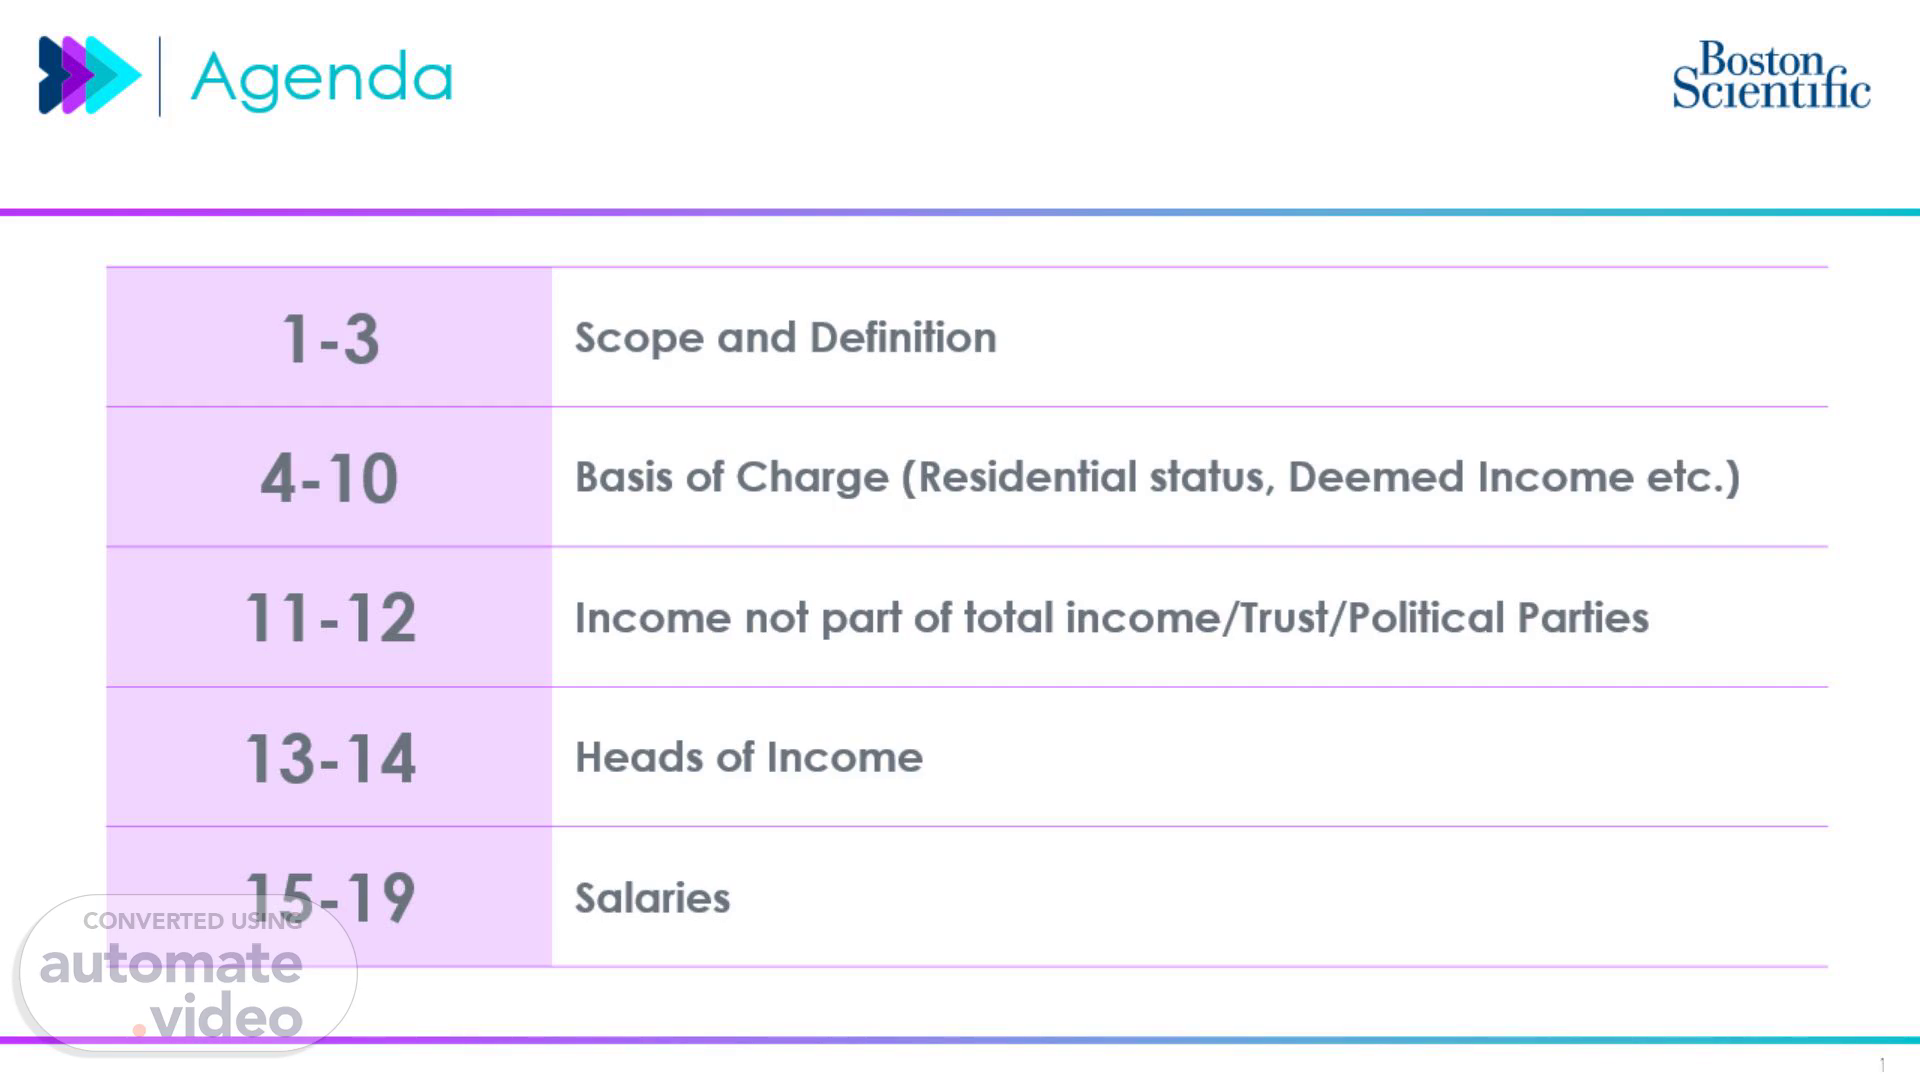Open the Salaries agenda item

click(652, 898)
